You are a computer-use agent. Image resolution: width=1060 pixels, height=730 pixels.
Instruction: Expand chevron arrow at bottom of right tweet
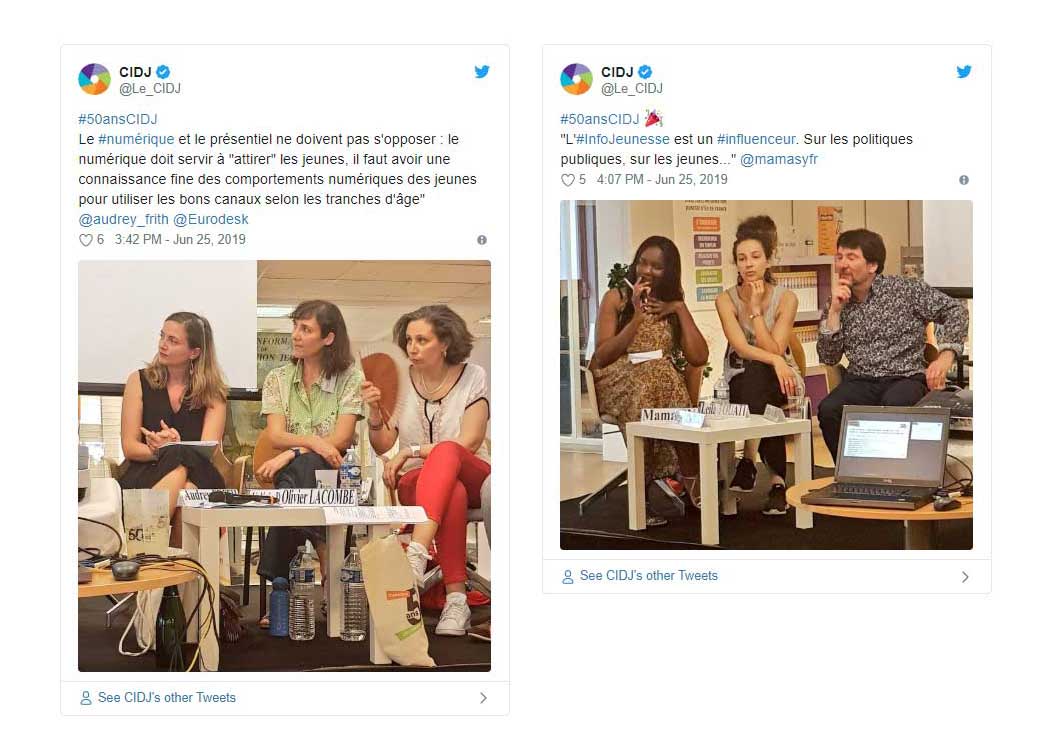coord(965,577)
